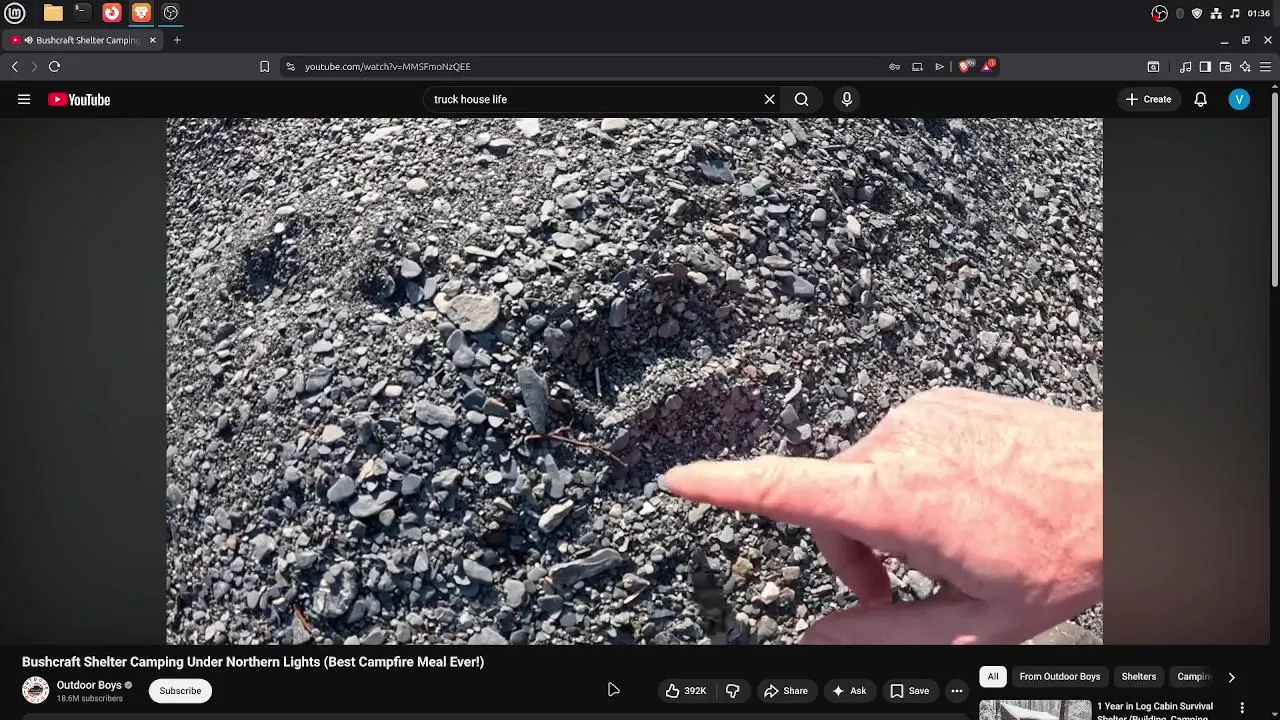Toggle the Brave sidebar panel

[x=1205, y=67]
